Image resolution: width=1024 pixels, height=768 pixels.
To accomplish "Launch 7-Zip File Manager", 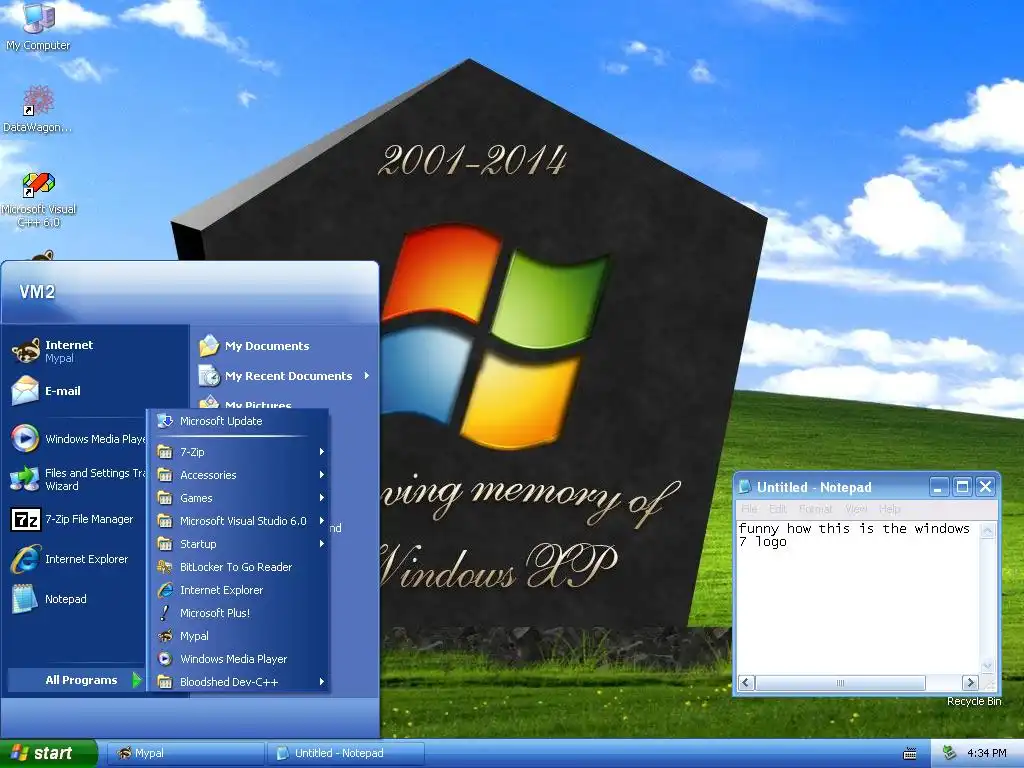I will (x=75, y=519).
